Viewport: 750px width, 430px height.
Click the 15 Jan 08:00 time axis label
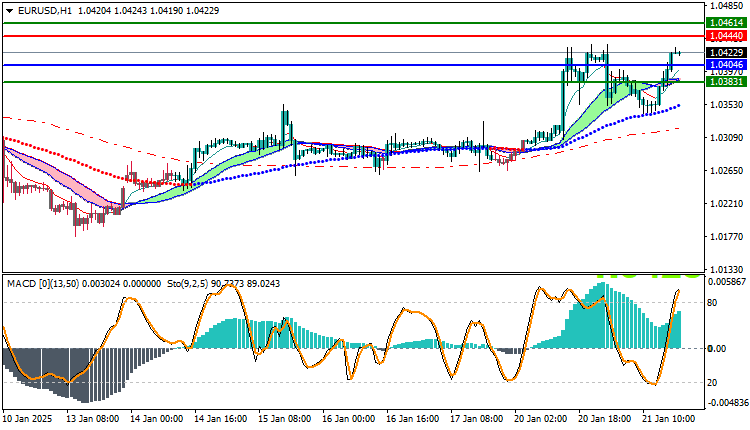click(x=285, y=419)
